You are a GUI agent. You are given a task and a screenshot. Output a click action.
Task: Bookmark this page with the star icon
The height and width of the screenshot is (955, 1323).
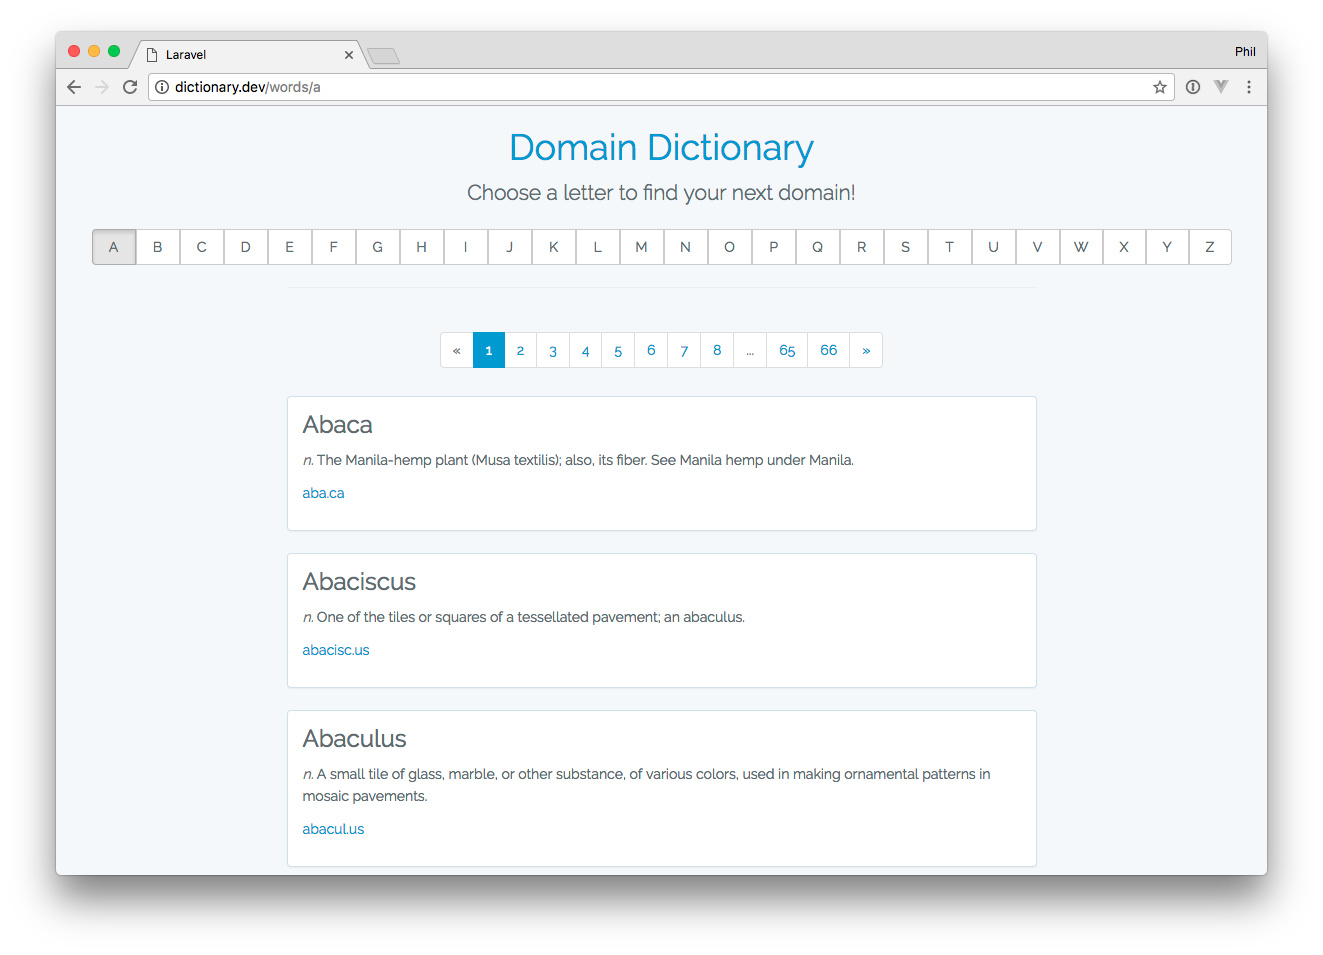click(x=1160, y=87)
